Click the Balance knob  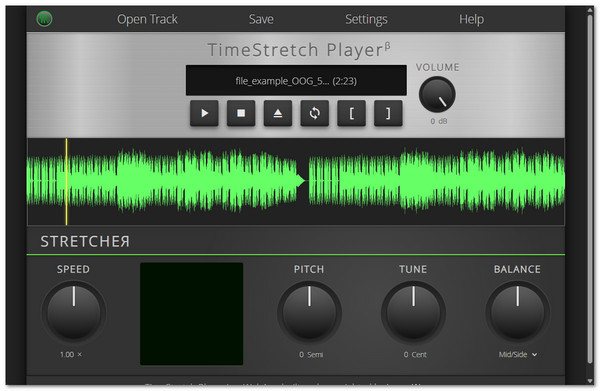[x=517, y=312]
